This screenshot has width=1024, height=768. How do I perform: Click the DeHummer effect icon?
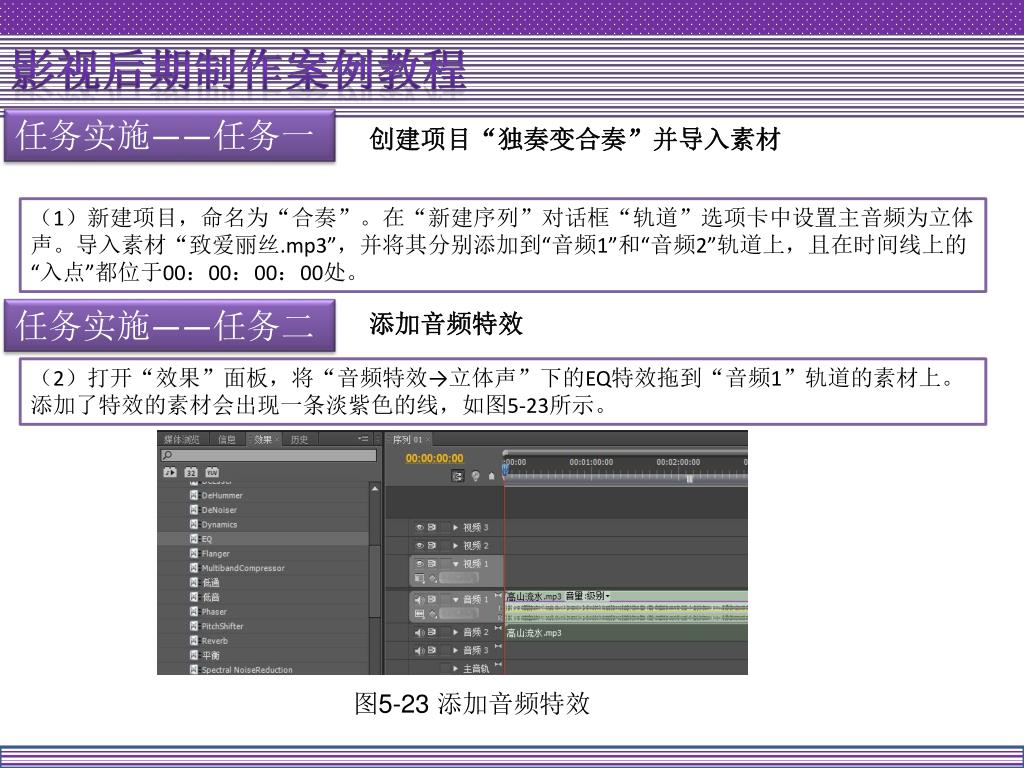coord(193,496)
